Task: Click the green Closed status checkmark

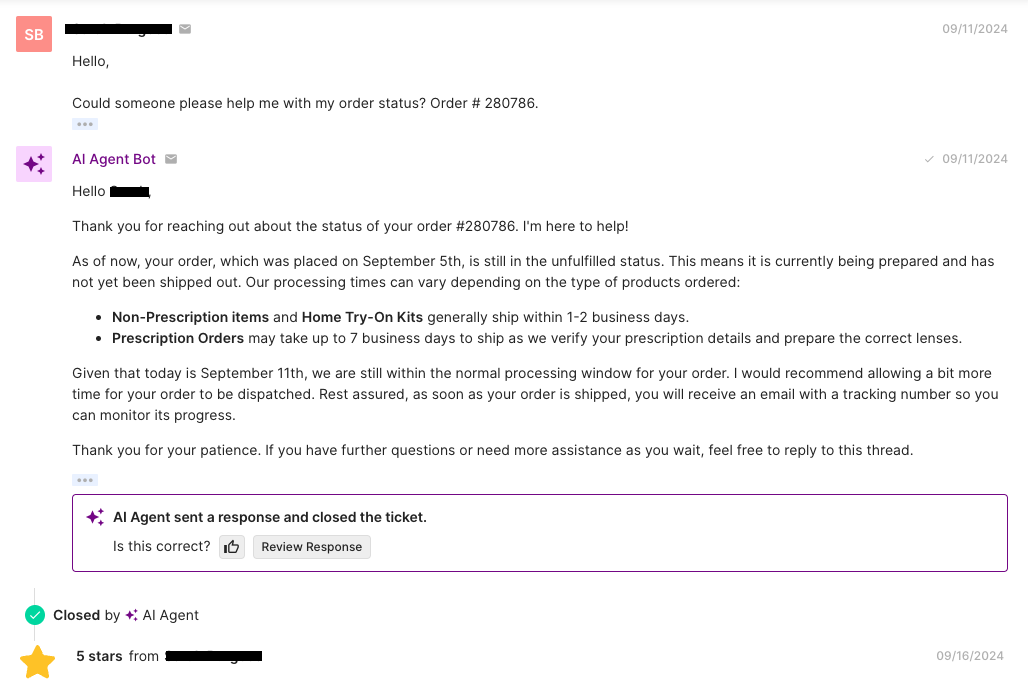Action: coord(34,615)
